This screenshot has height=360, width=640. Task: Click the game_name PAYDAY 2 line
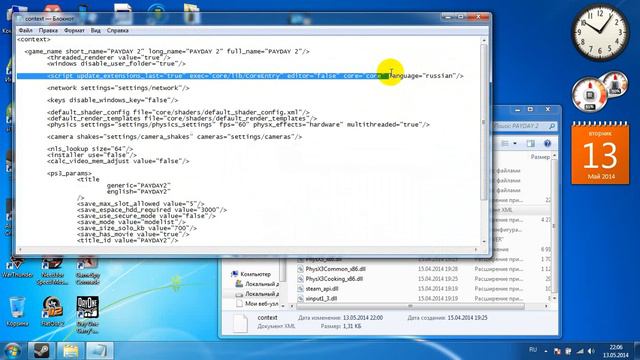(x=167, y=51)
